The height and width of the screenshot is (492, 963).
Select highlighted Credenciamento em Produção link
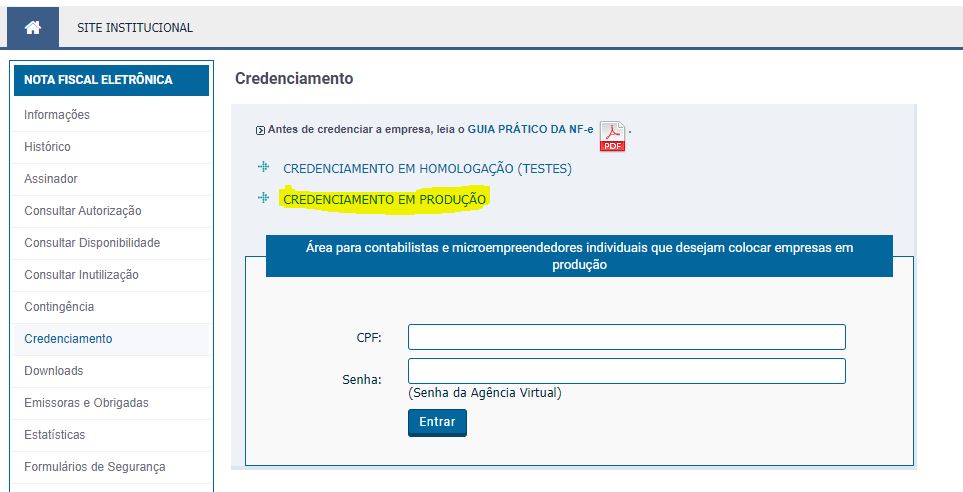[x=384, y=200]
